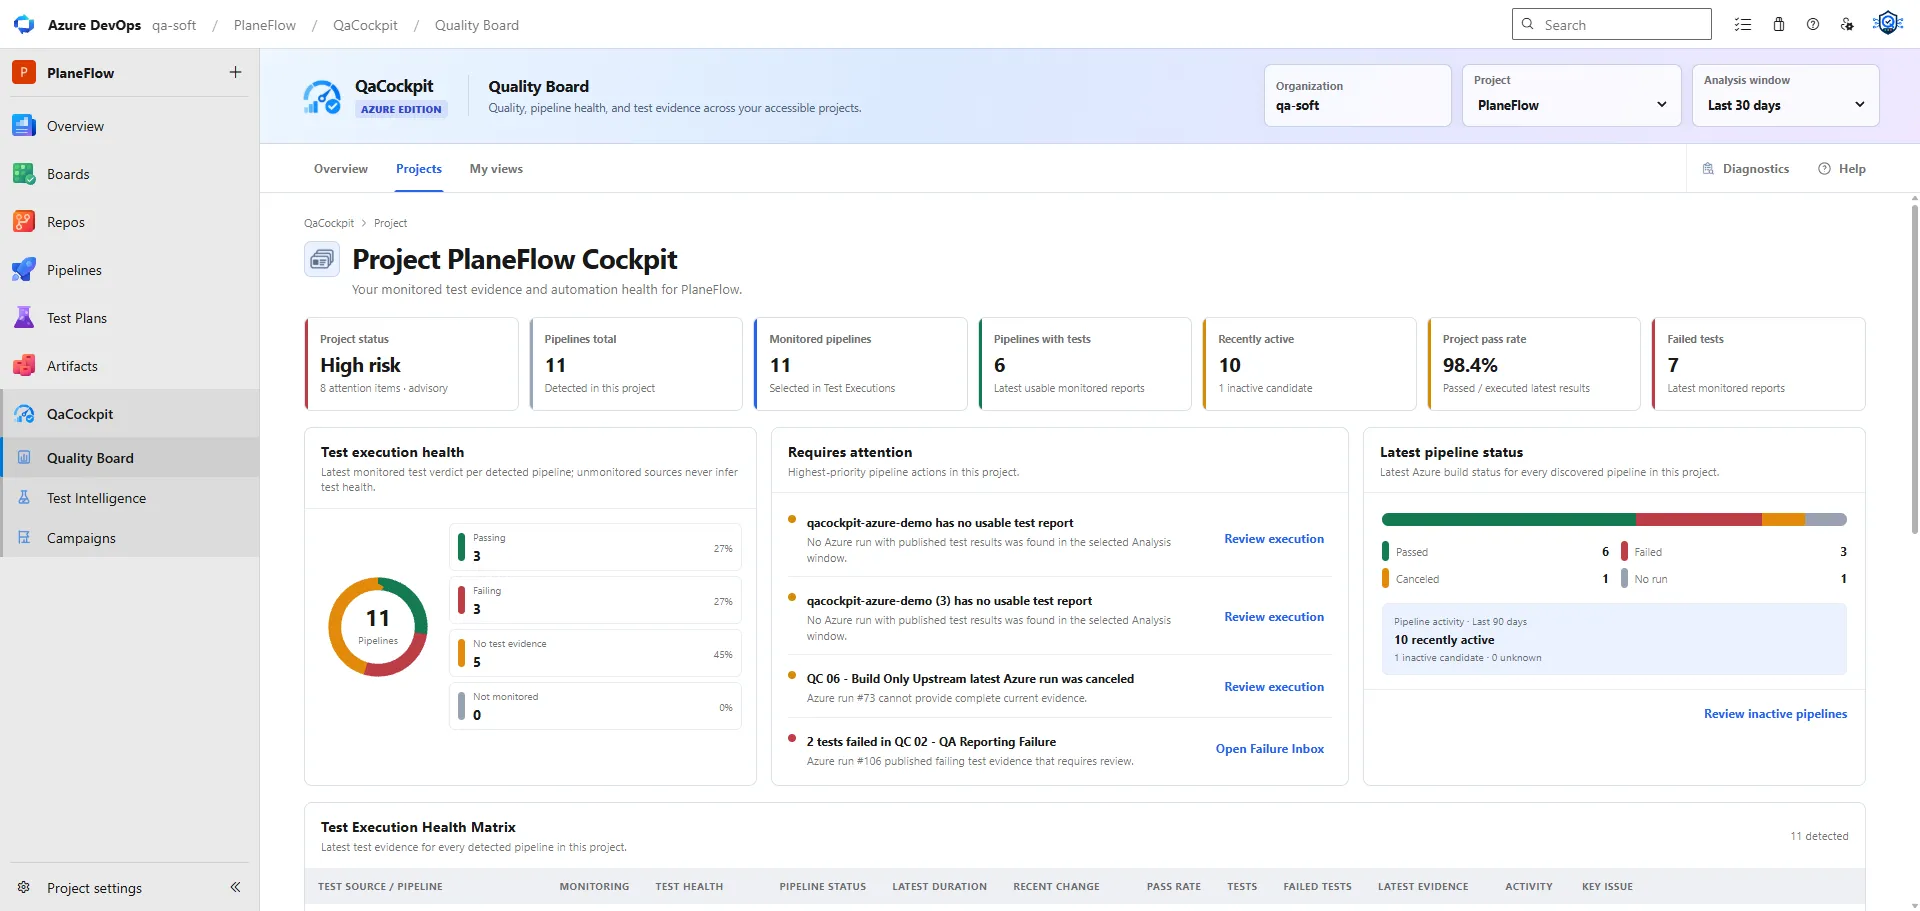The height and width of the screenshot is (911, 1920).
Task: Open Campaigns icon in sidebar
Action: pos(24,538)
